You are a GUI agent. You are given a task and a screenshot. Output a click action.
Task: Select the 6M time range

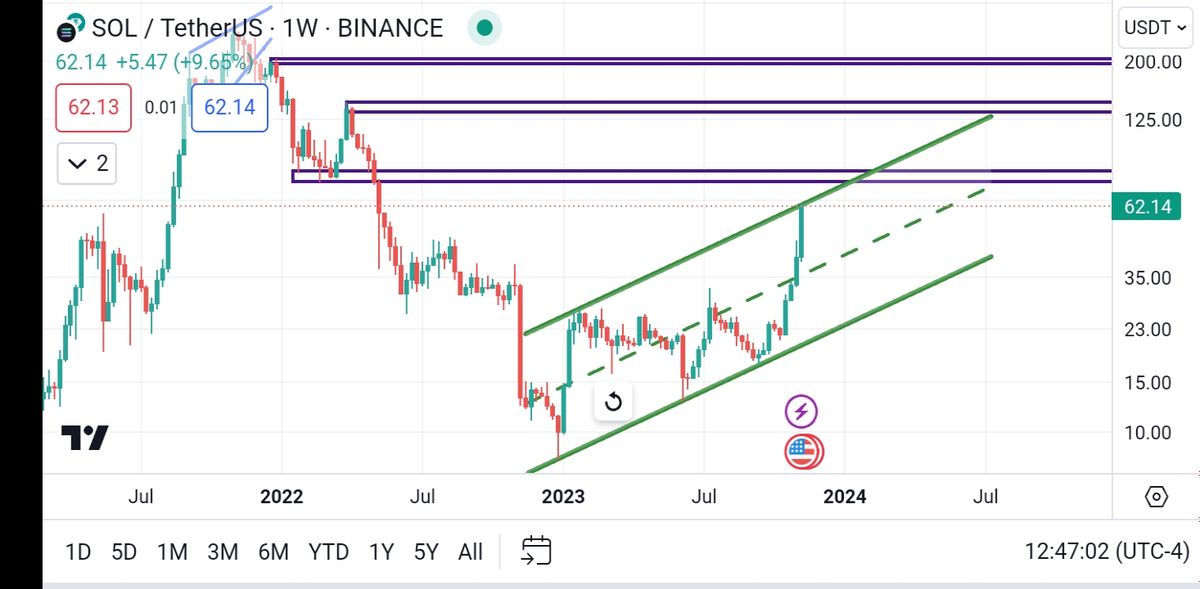(273, 551)
